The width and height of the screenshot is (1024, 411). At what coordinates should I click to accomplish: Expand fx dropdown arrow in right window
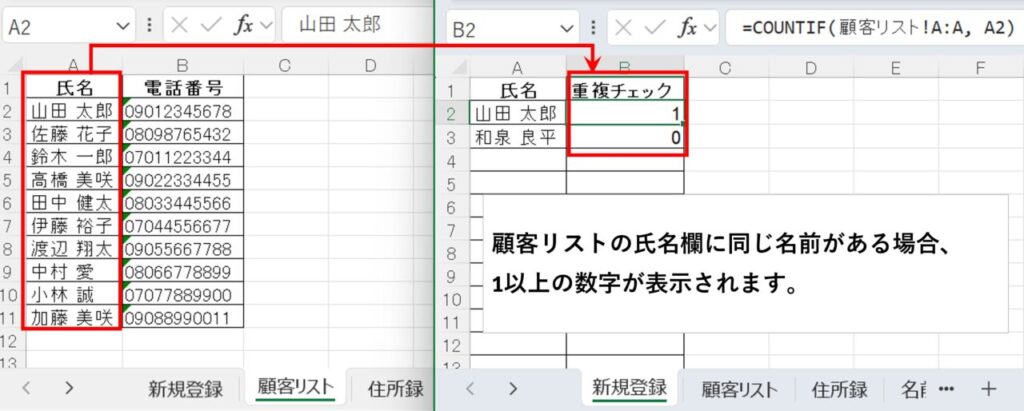tap(710, 29)
